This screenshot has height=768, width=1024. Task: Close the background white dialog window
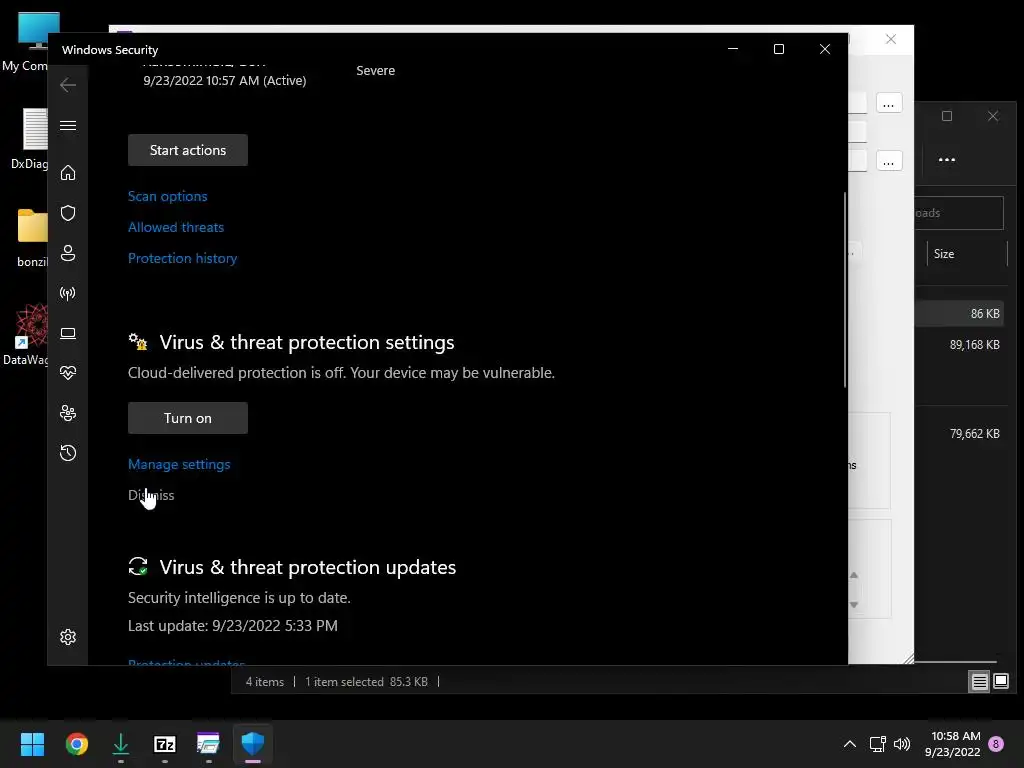[x=891, y=39]
